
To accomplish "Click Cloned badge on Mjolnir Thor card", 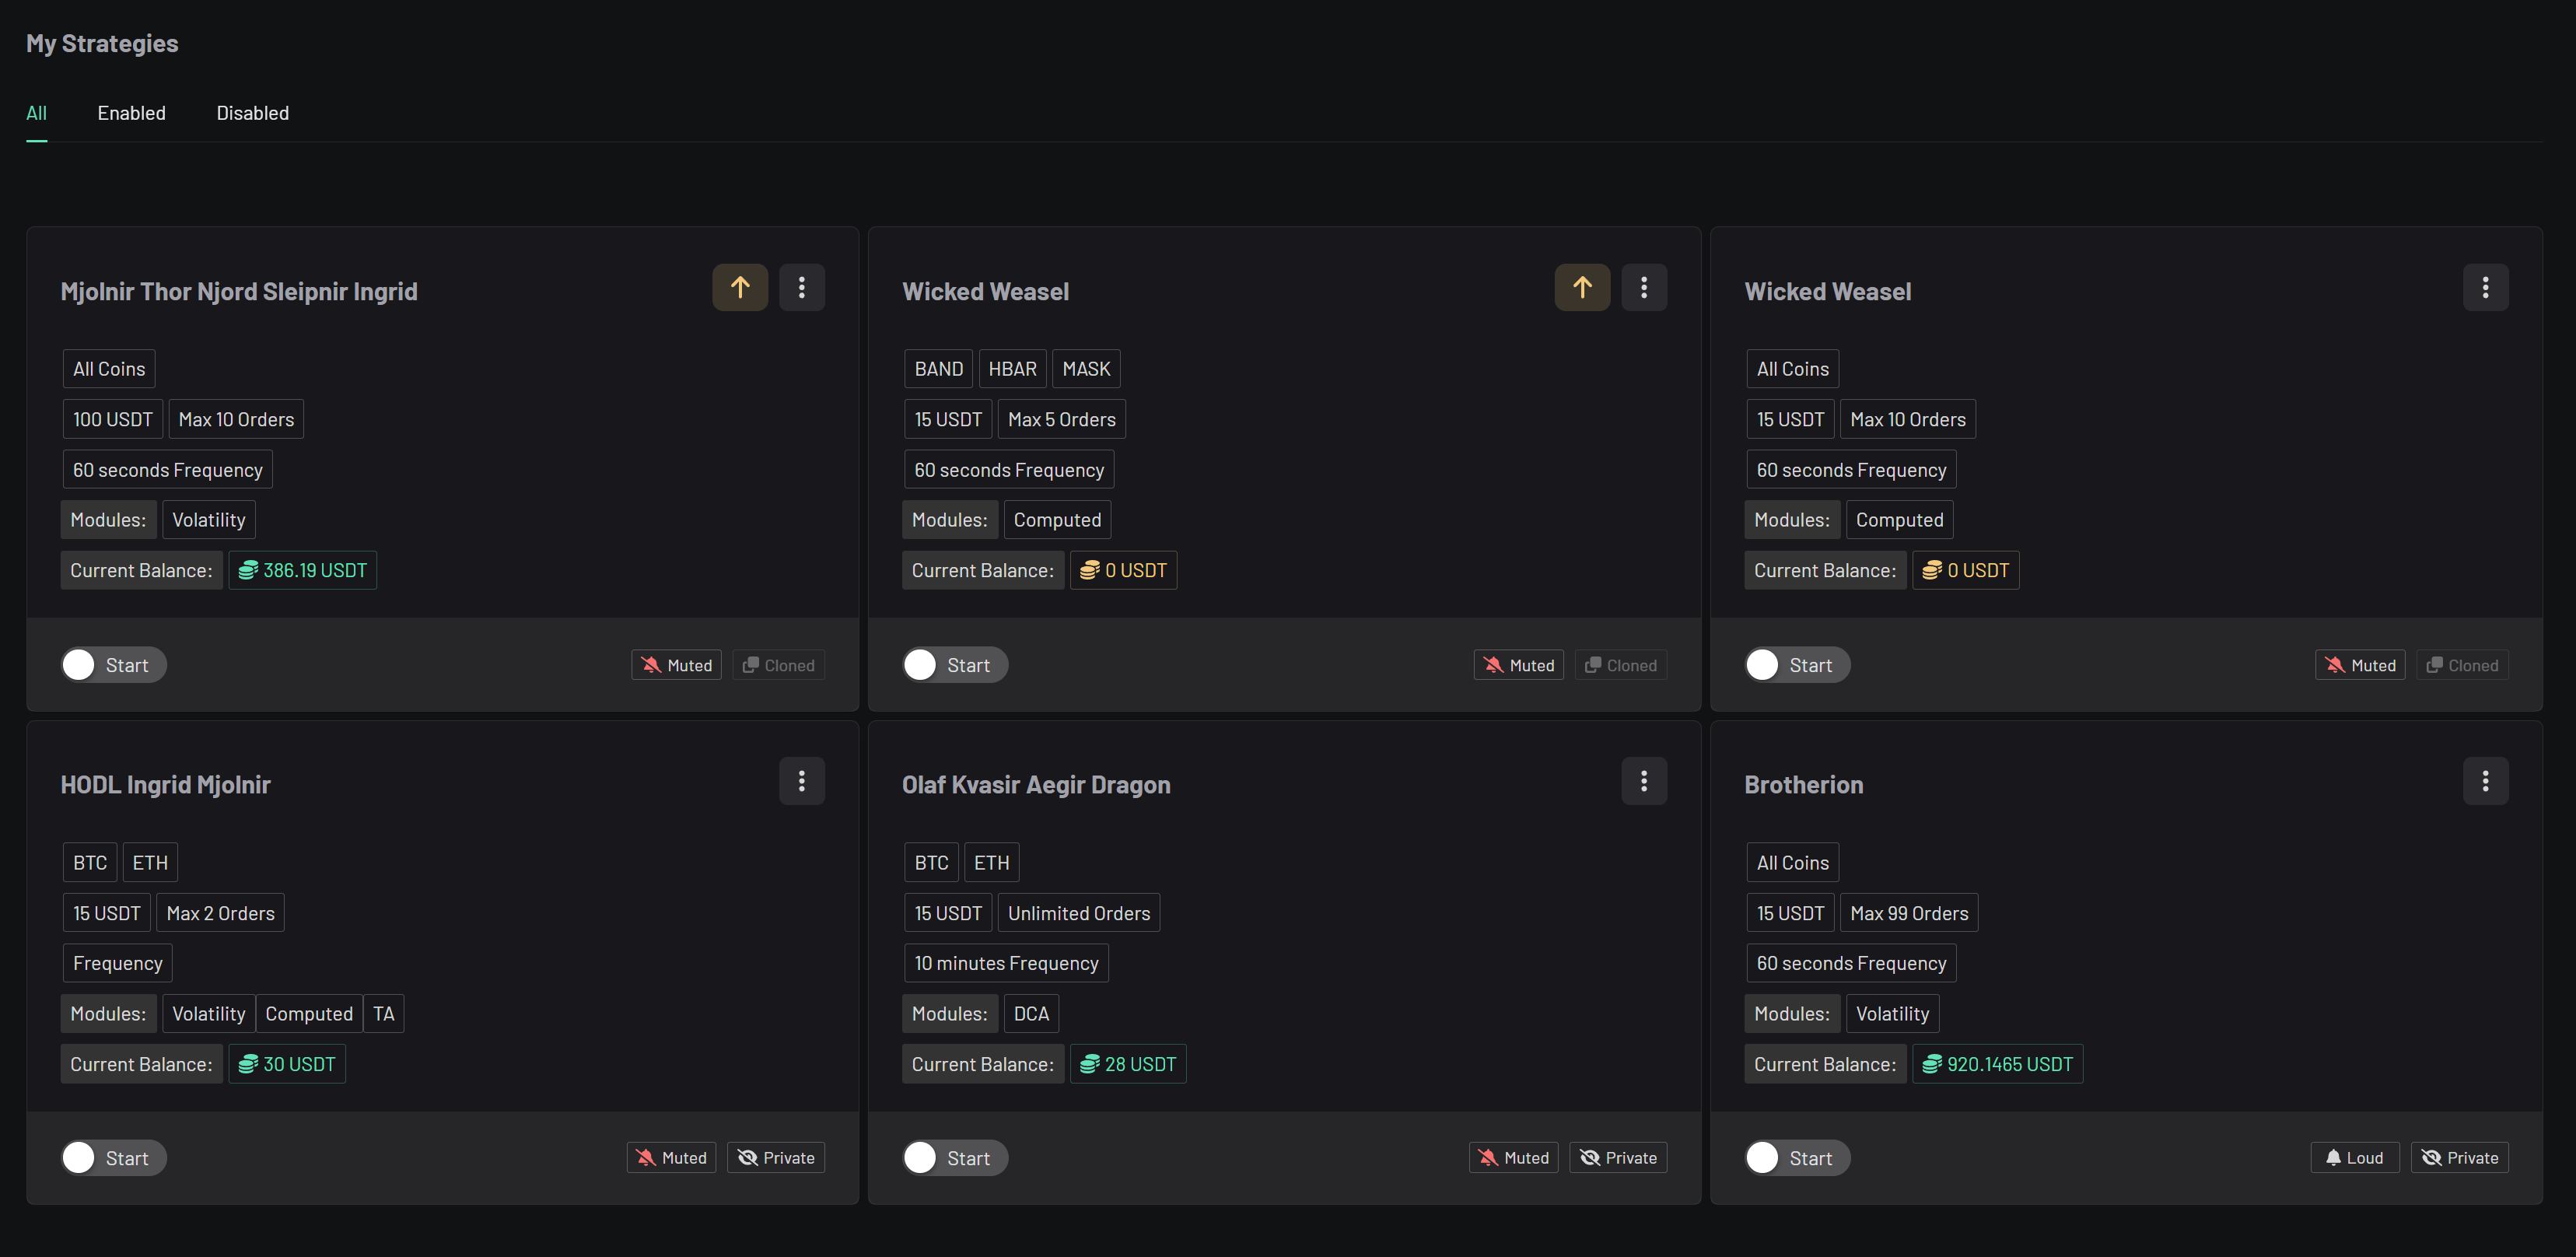I will click(x=778, y=665).
